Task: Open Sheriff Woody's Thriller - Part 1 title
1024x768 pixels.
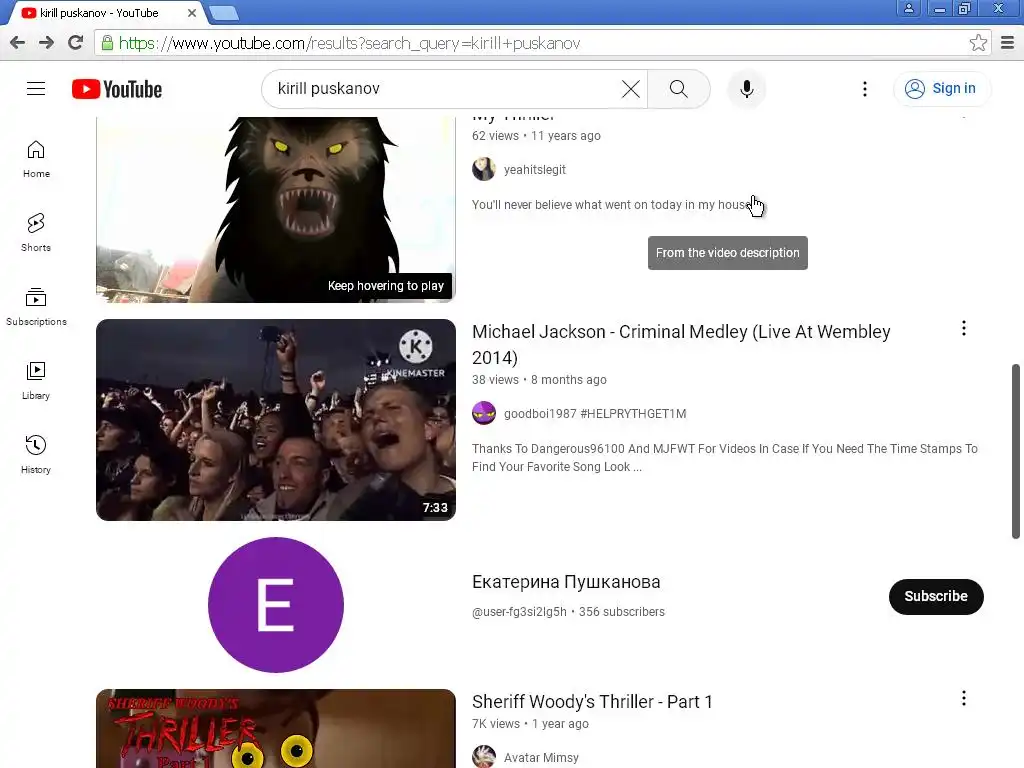Action: (x=592, y=701)
